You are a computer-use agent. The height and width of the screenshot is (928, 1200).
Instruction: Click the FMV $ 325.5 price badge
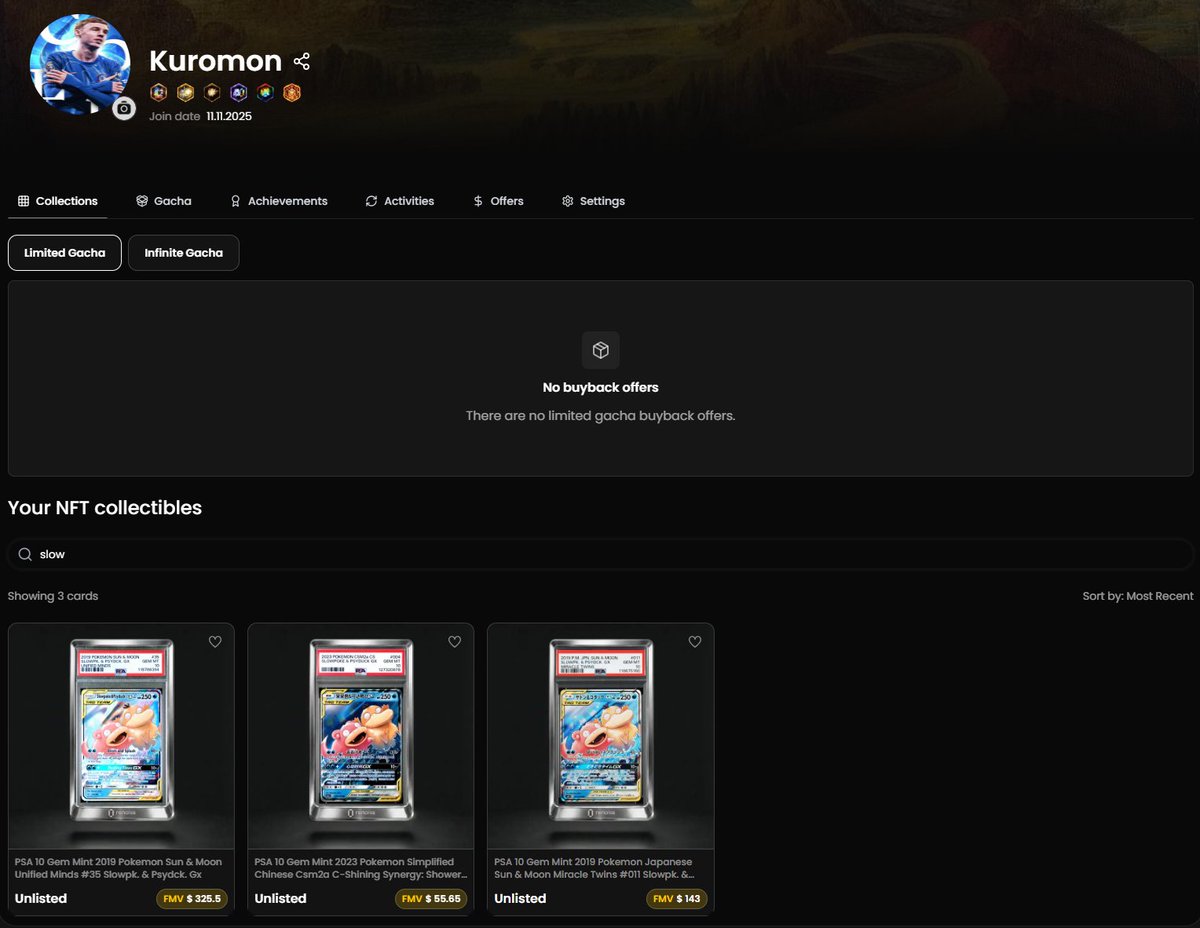(x=192, y=899)
